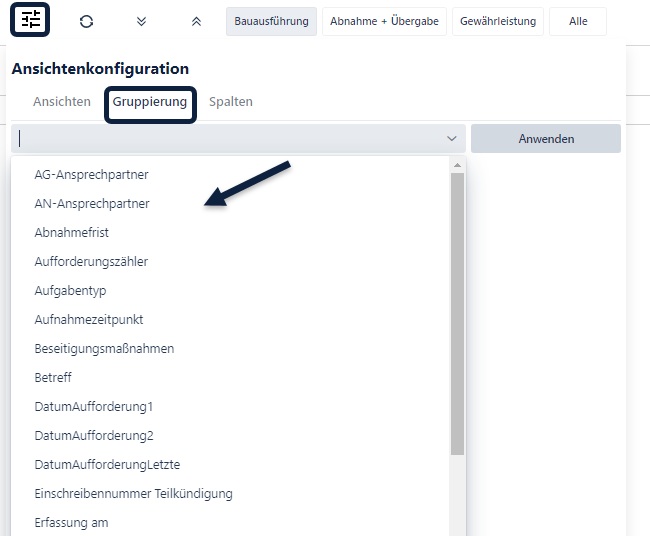Collapse all with double chevron up icon
Screen dimensions: 650x536
click(196, 21)
